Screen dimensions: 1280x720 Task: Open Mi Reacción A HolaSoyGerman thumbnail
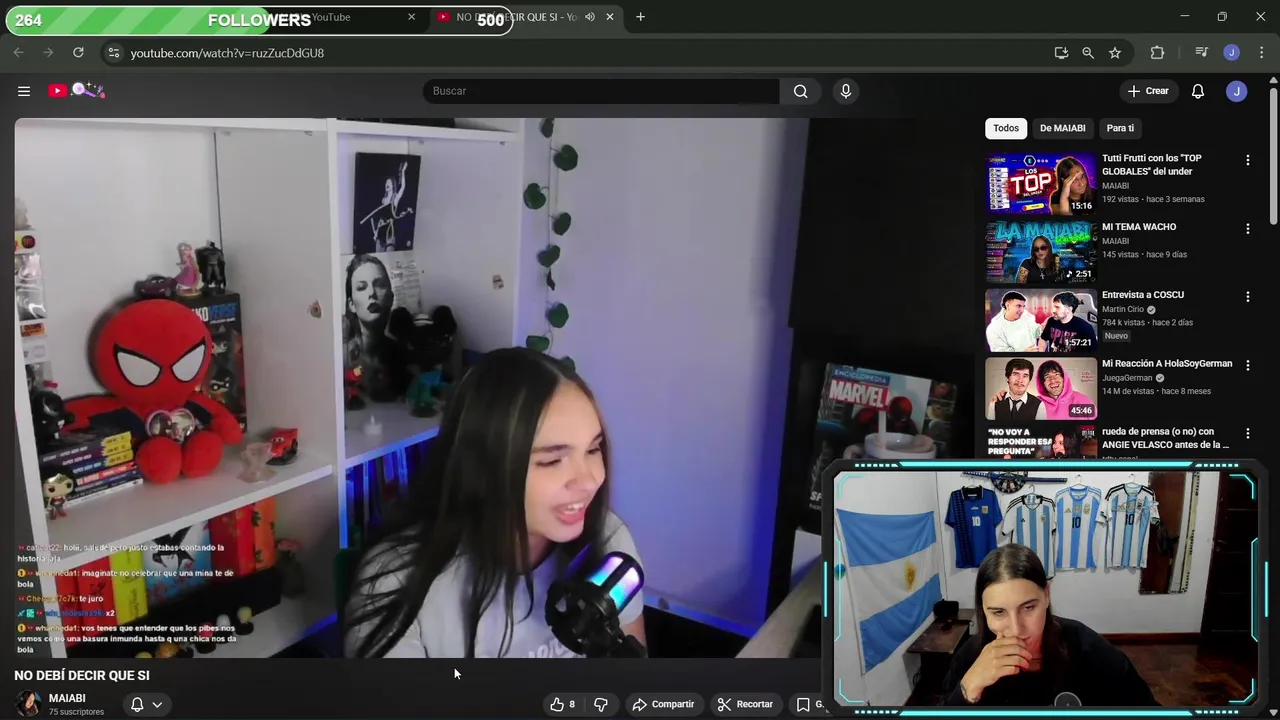(1041, 389)
